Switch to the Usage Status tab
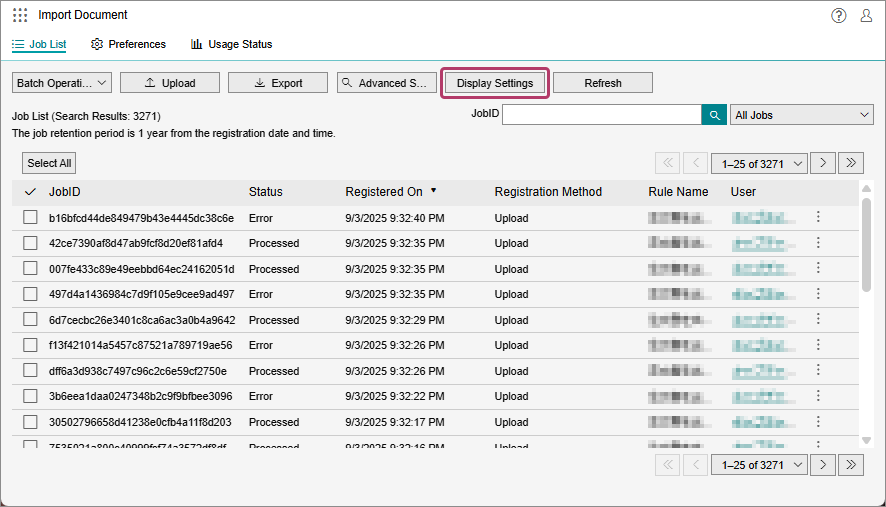The width and height of the screenshot is (886, 507). [x=232, y=44]
